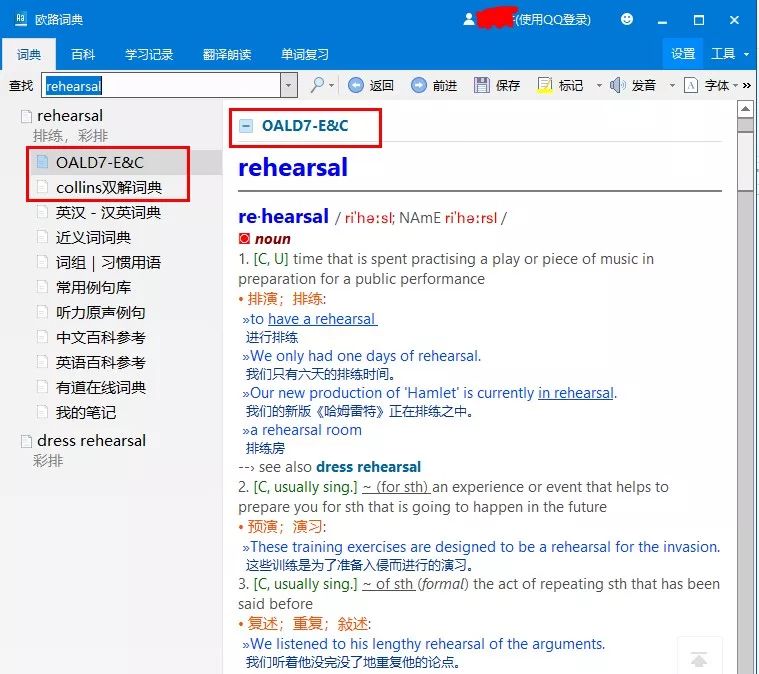Select 英汉 - 汉英词典 in sidebar
The width and height of the screenshot is (759, 674).
click(108, 213)
